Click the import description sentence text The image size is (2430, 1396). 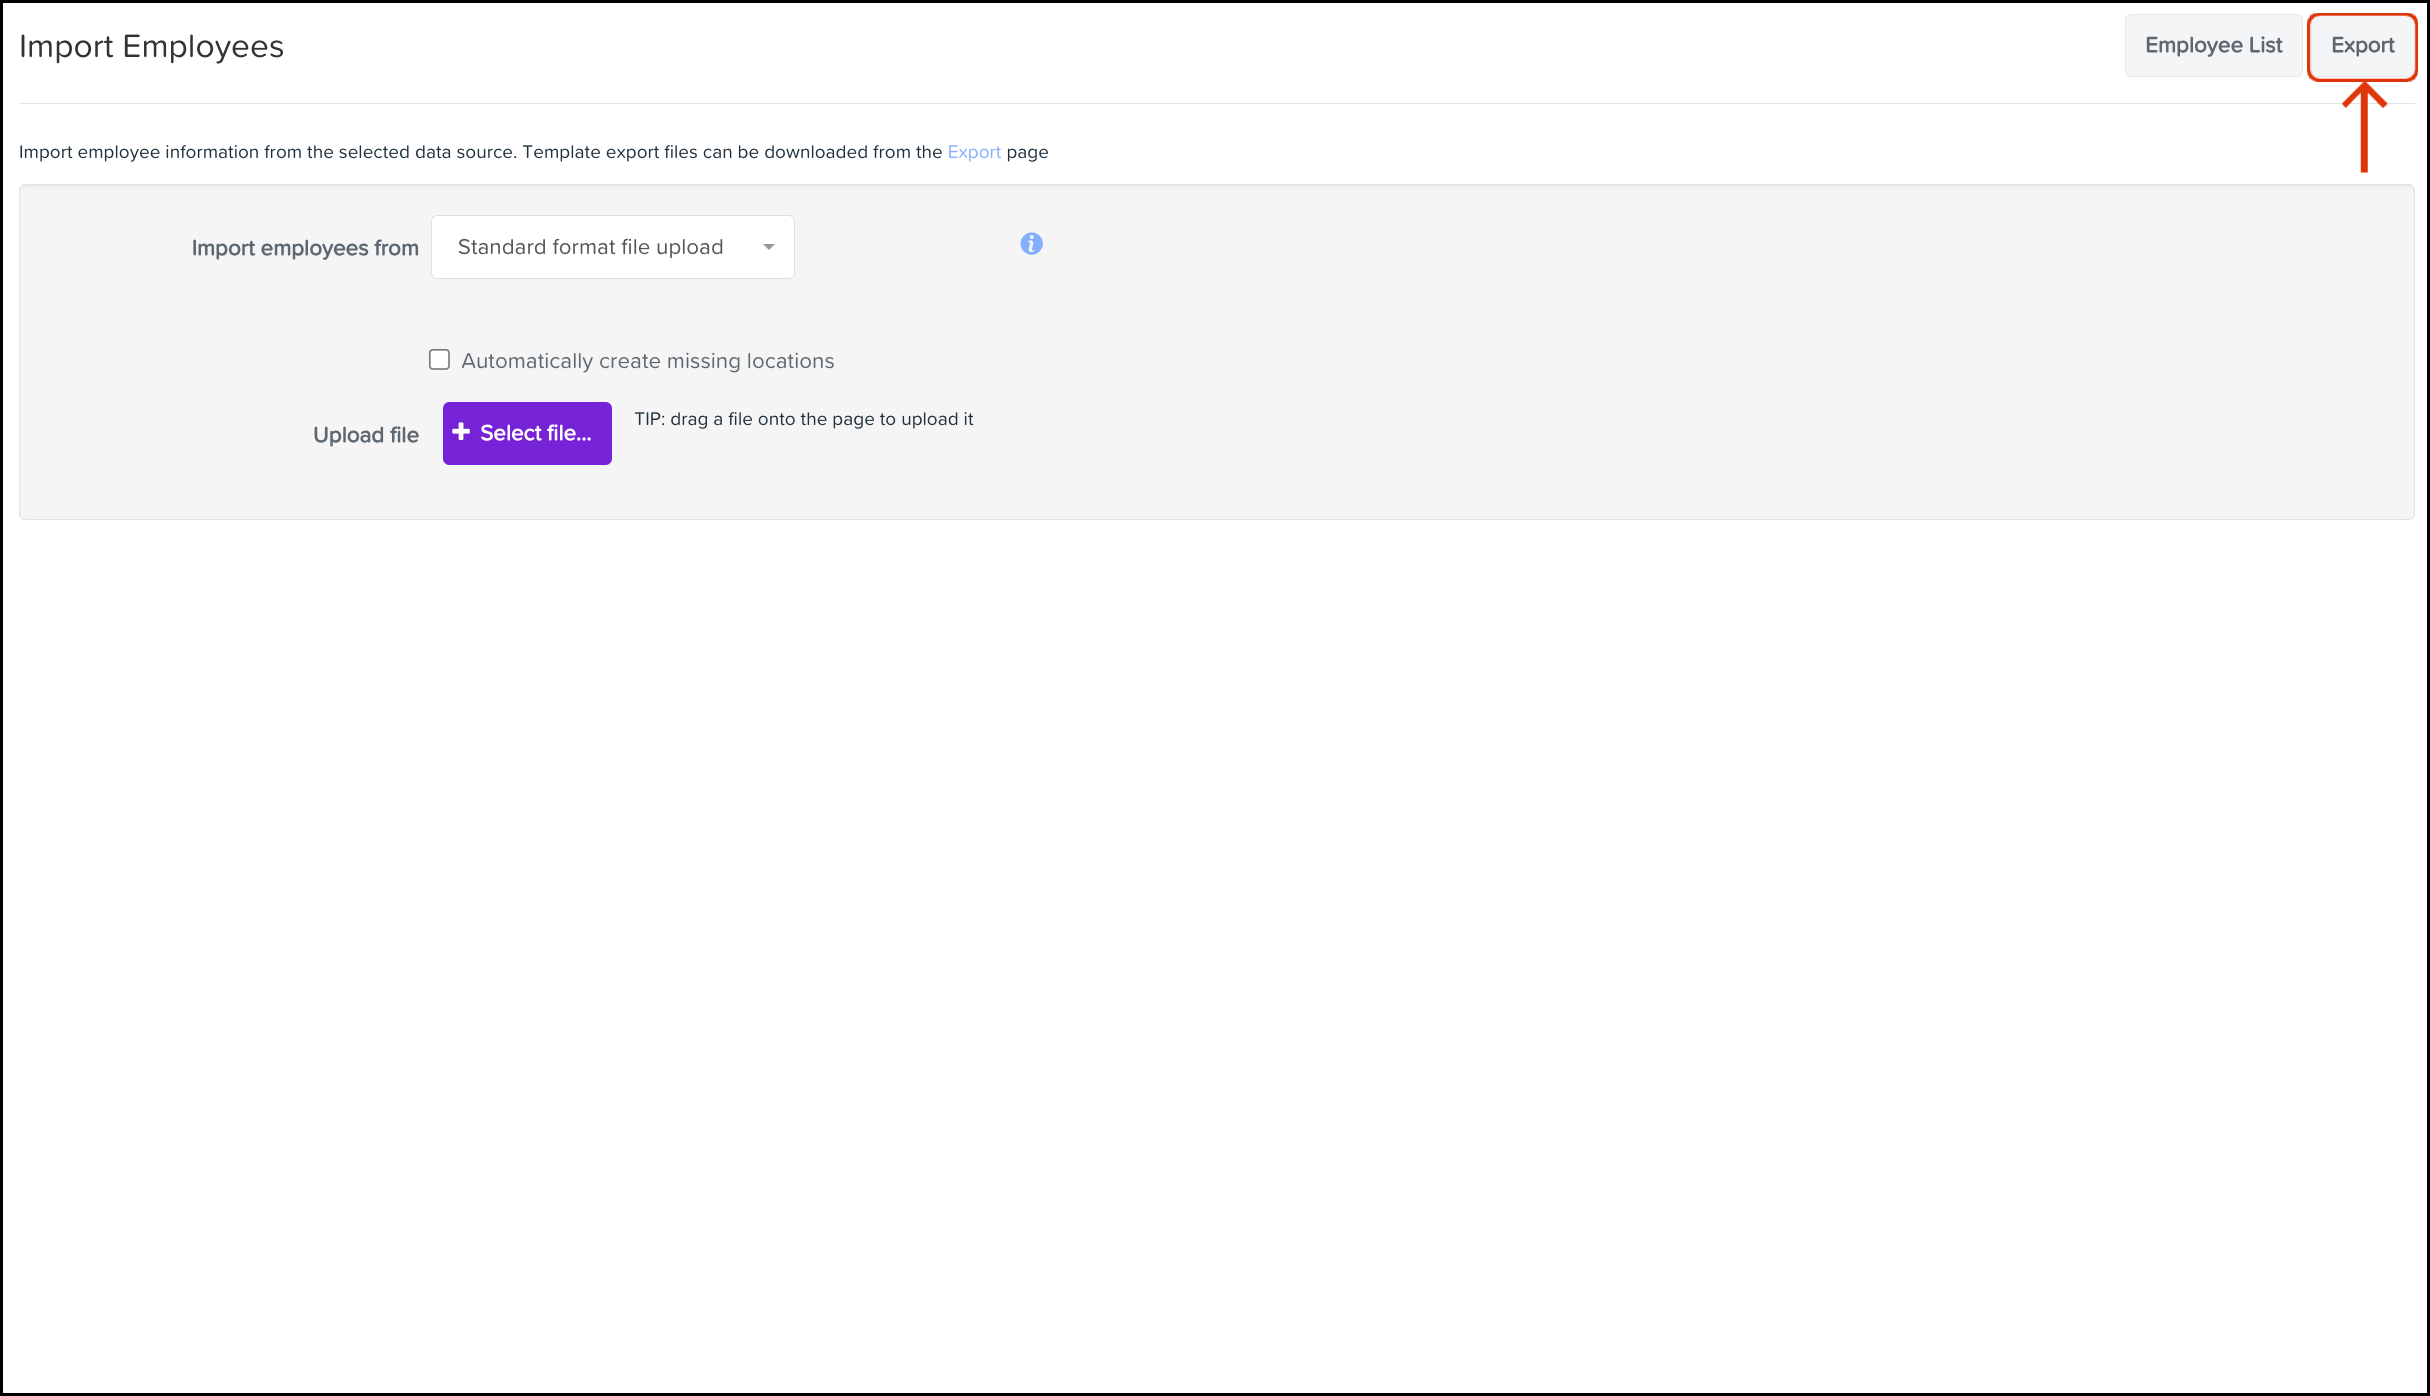click(480, 152)
